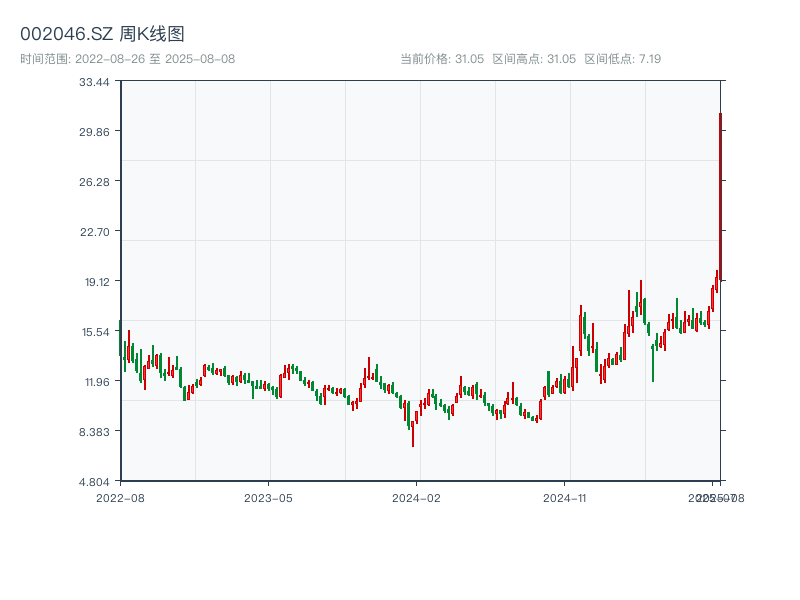The image size is (800, 600).
Task: Click y-axis value 8.383
Action: click(94, 432)
